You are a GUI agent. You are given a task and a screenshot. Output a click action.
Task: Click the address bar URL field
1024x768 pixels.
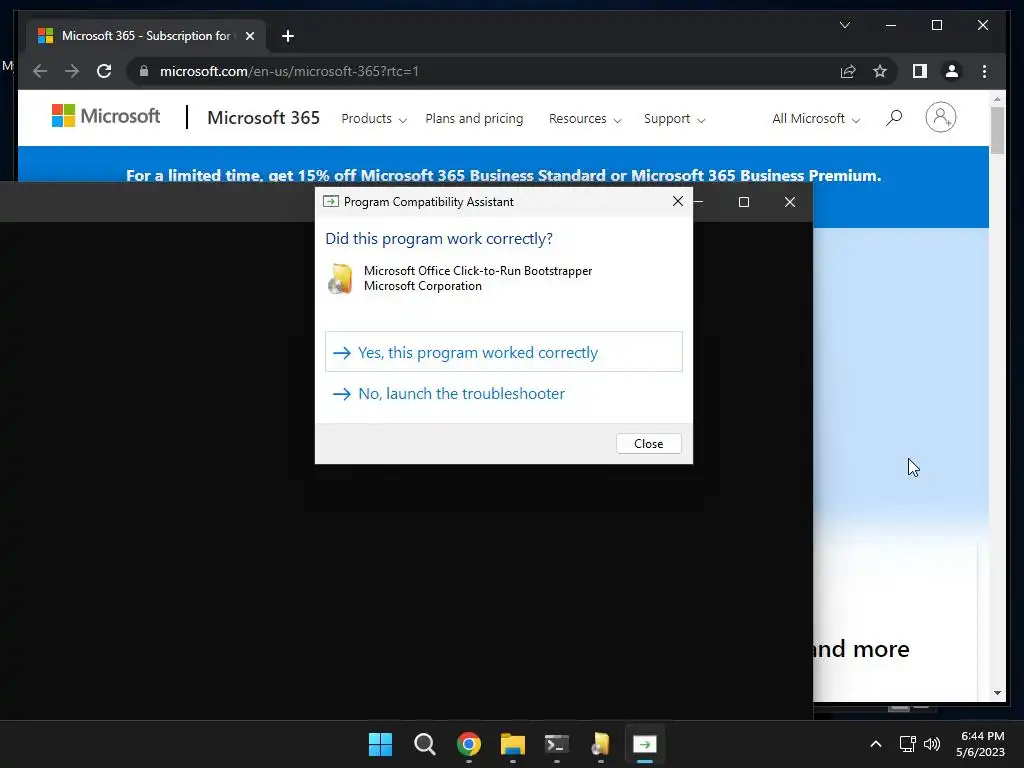pyautogui.click(x=483, y=71)
